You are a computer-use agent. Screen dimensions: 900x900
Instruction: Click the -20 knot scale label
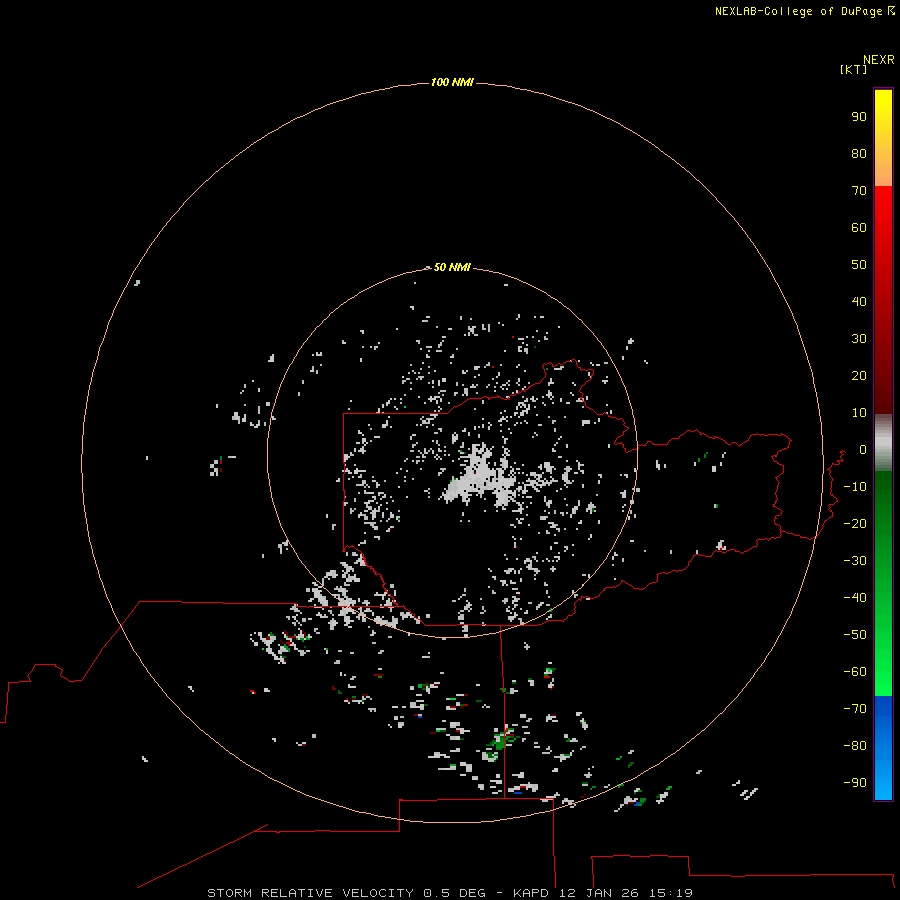coord(855,524)
